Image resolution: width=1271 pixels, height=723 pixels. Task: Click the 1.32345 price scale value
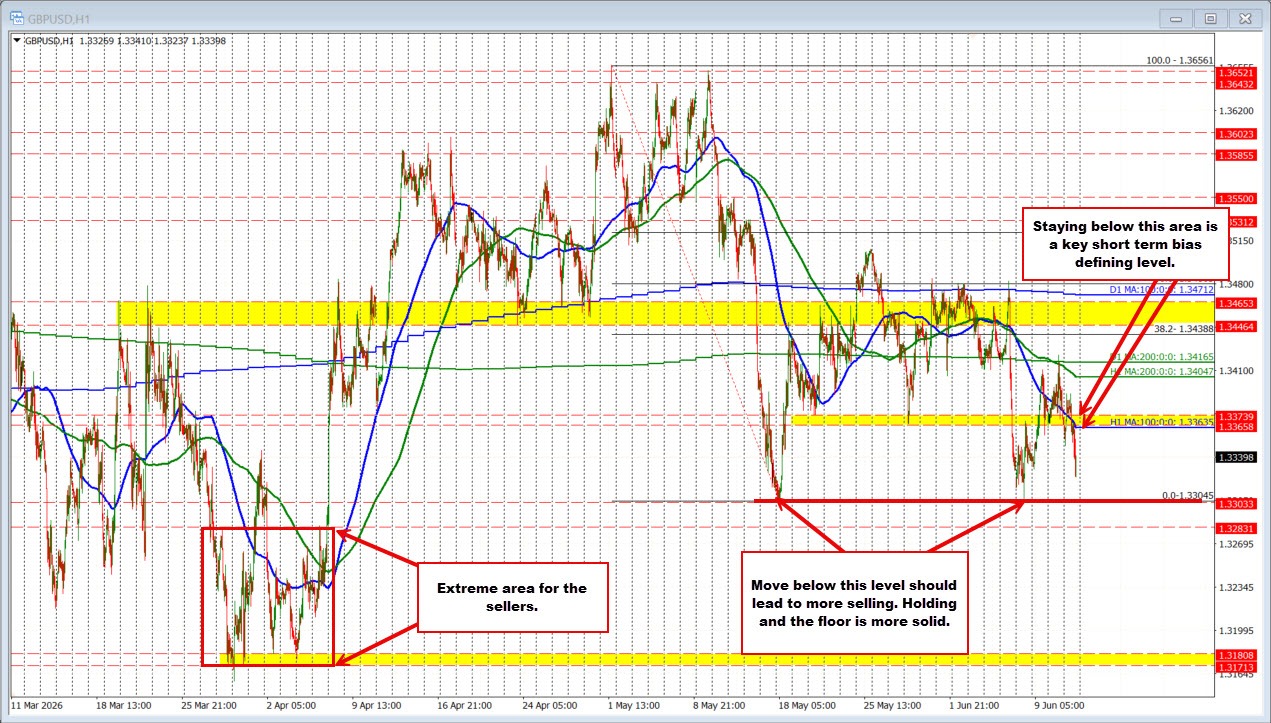pos(1237,588)
